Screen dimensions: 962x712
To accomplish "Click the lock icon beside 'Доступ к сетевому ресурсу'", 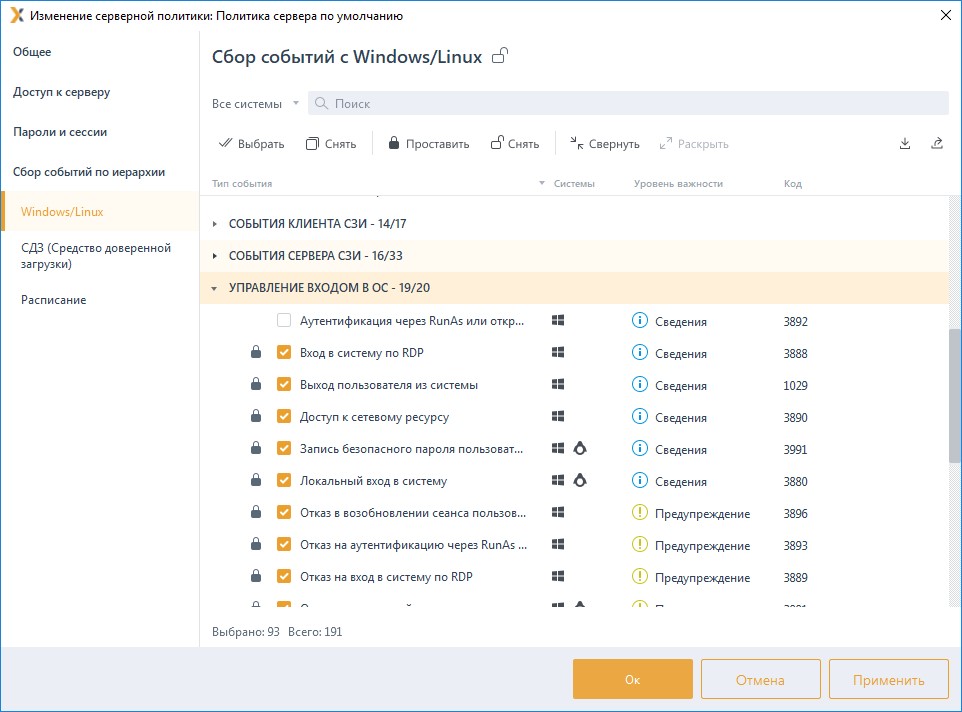I will [x=256, y=417].
